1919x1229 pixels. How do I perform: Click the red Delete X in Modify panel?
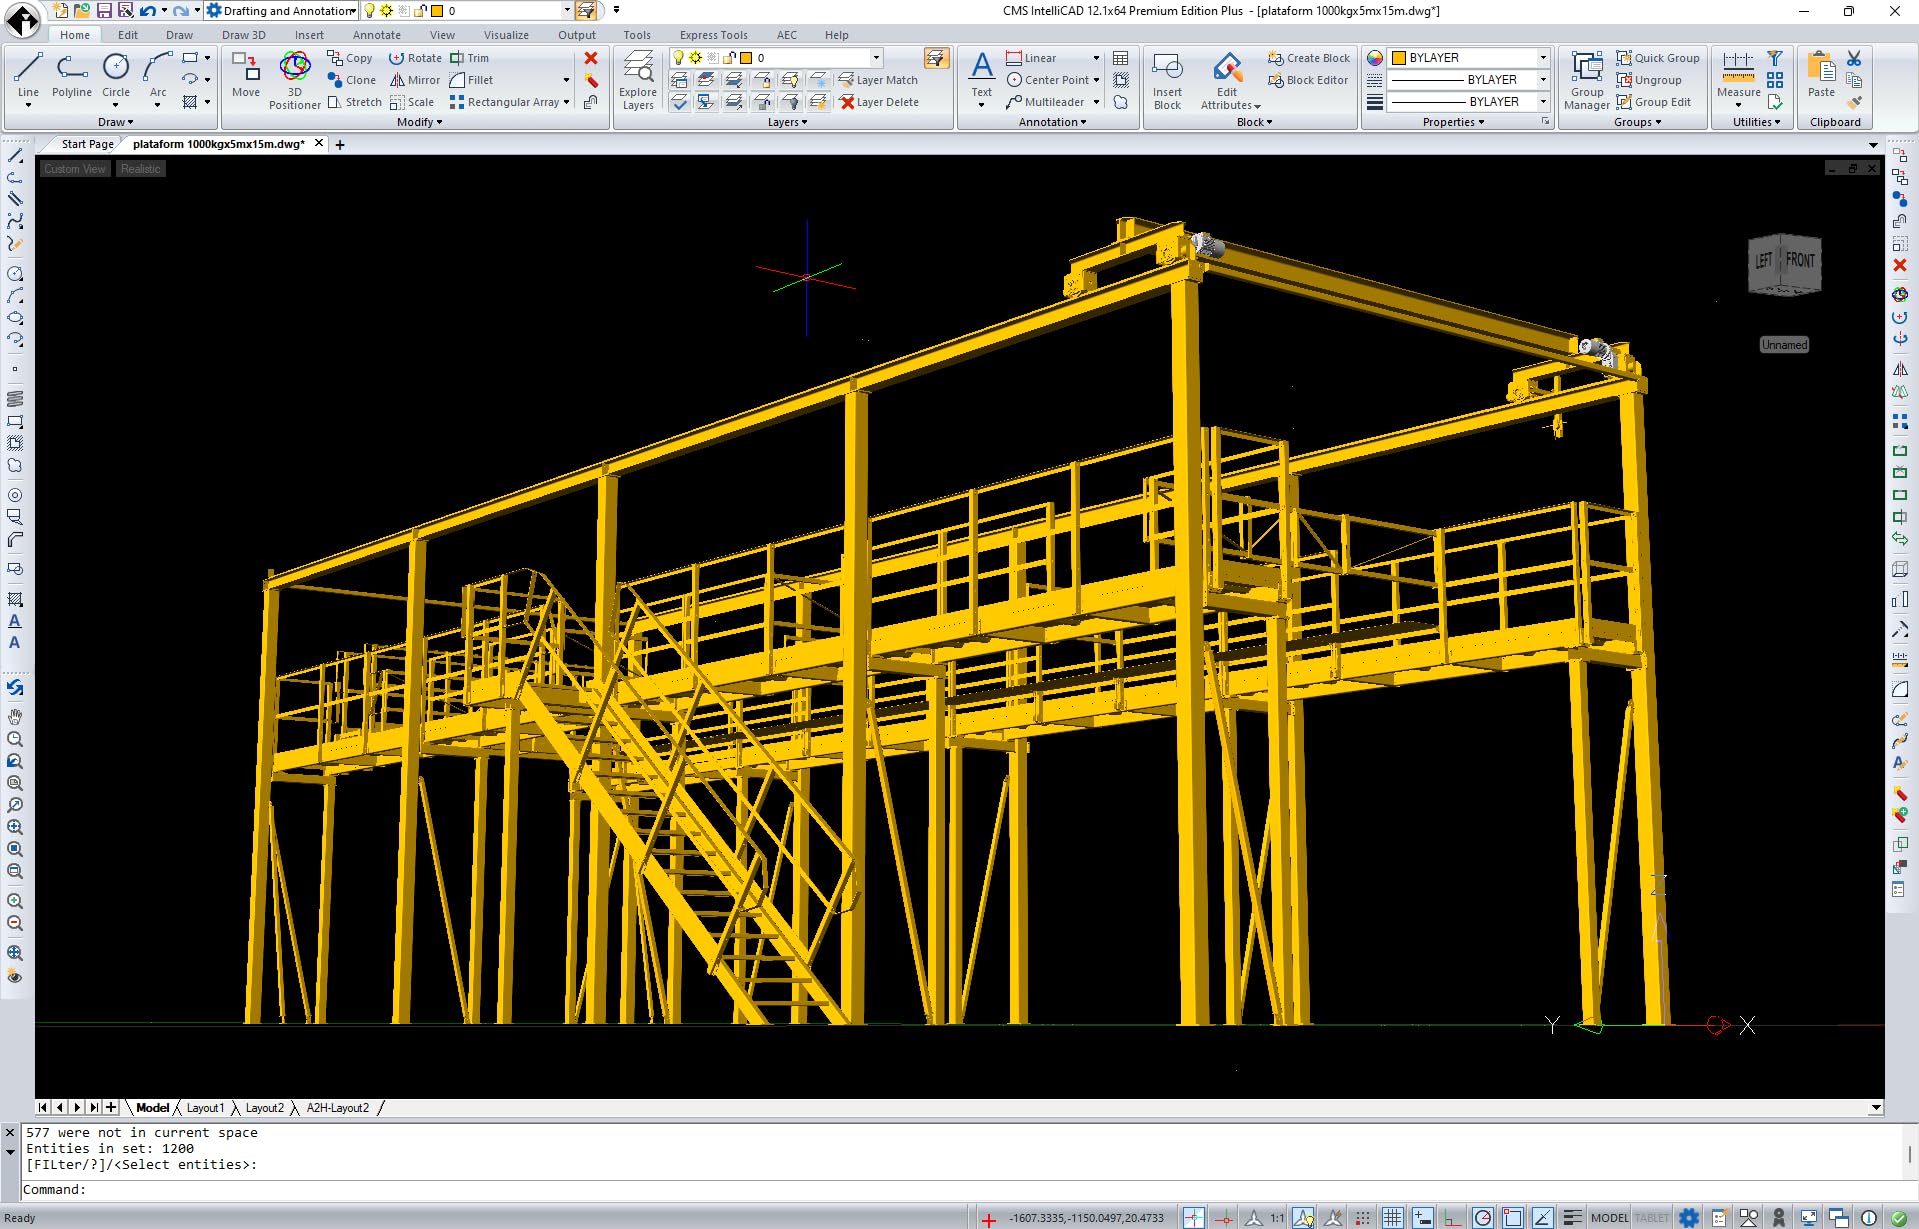coord(591,58)
